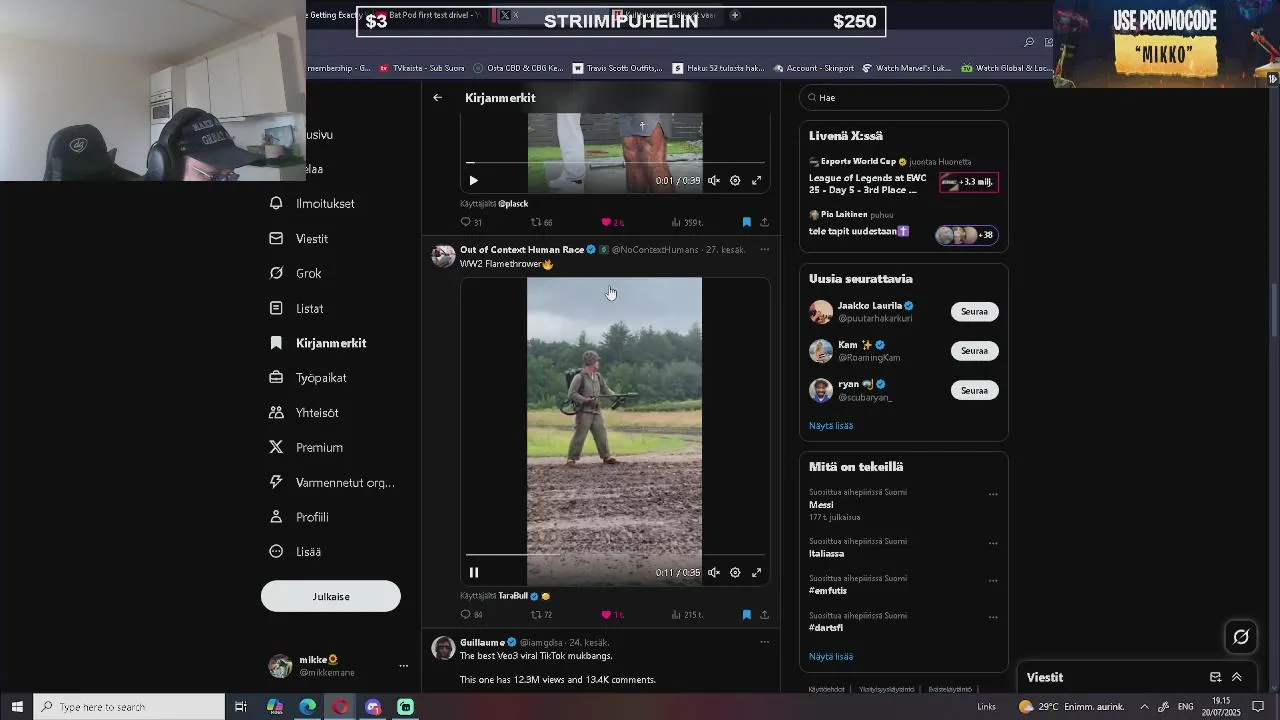Open the floating Grok button
Image resolution: width=1280 pixels, height=720 pixels.
(x=1241, y=636)
